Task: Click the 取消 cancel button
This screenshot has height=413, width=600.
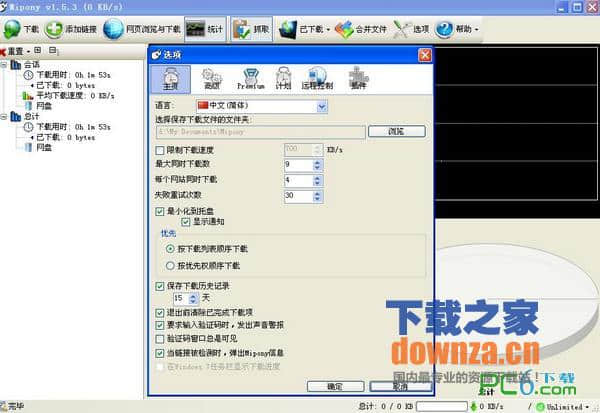Action: pos(401,387)
